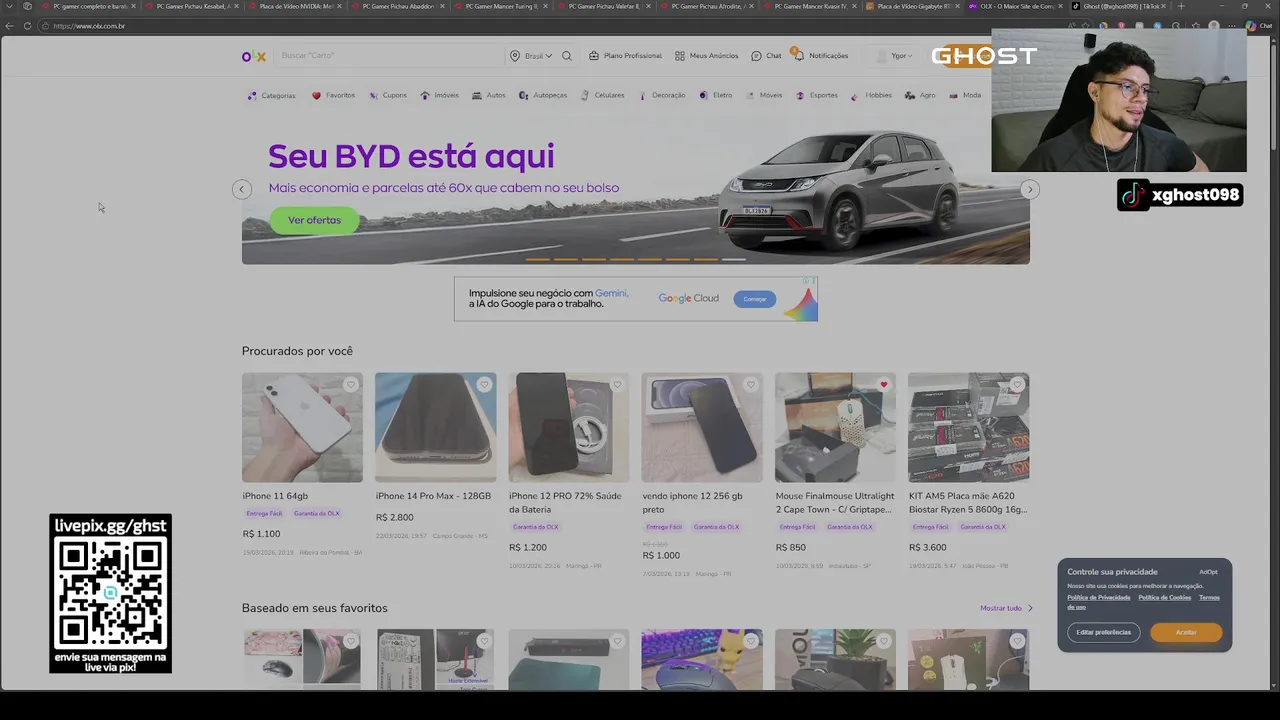Switch to the Placa de Vídeo NVIDIA tab
The image size is (1280, 720).
coord(297,6)
